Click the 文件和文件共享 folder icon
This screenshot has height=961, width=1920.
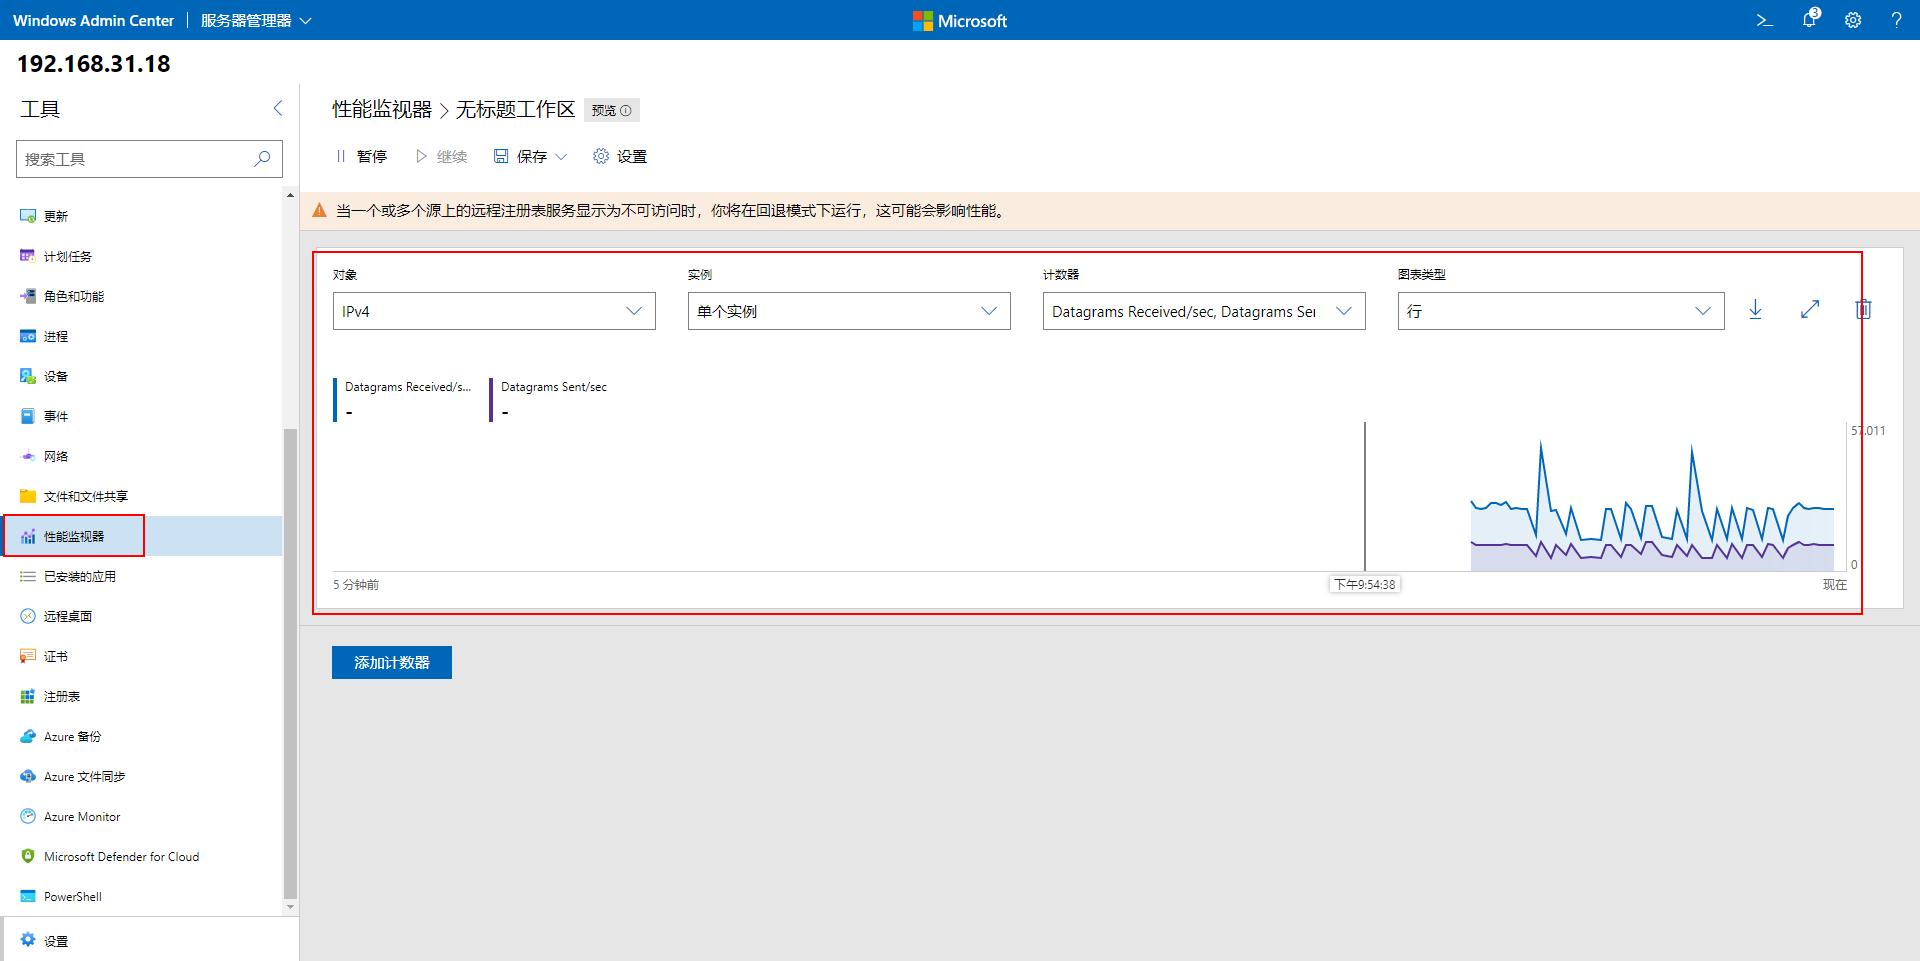(28, 496)
